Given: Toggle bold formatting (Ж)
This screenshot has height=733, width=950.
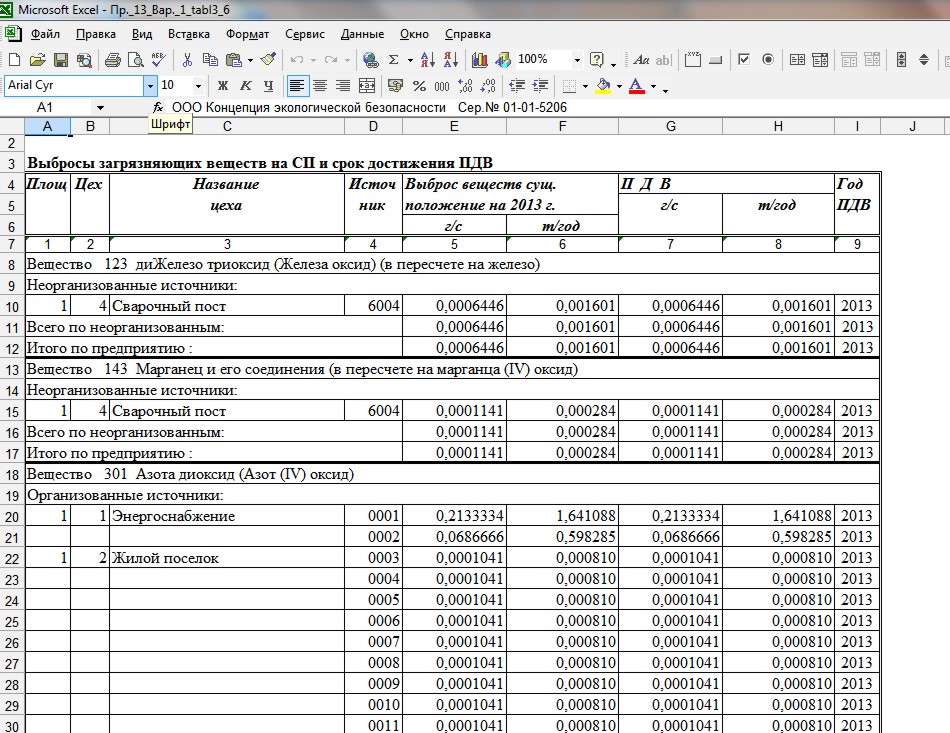Looking at the screenshot, I should [x=223, y=86].
